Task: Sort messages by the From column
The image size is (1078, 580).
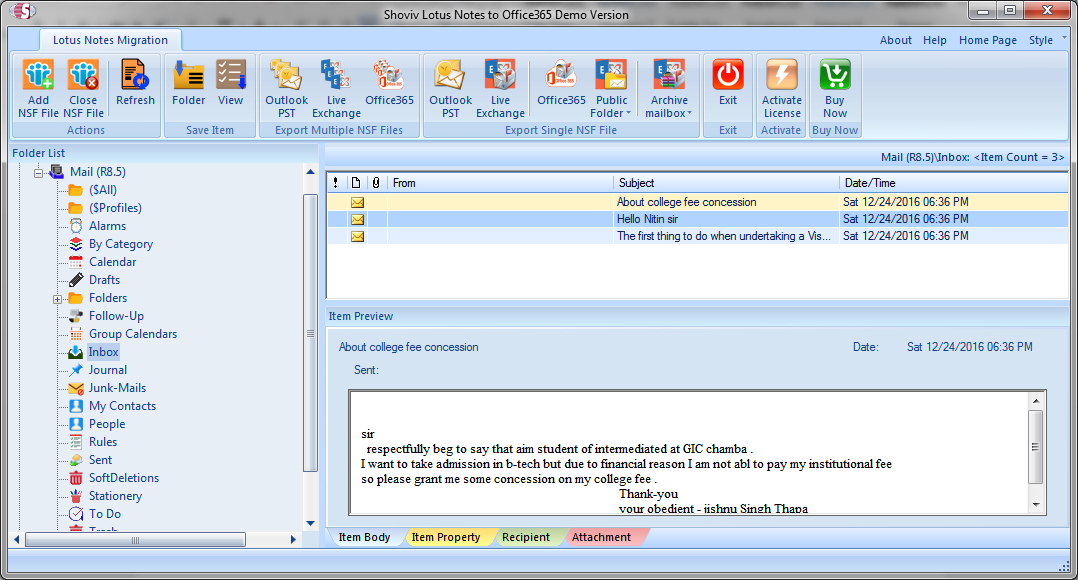Action: [x=500, y=183]
